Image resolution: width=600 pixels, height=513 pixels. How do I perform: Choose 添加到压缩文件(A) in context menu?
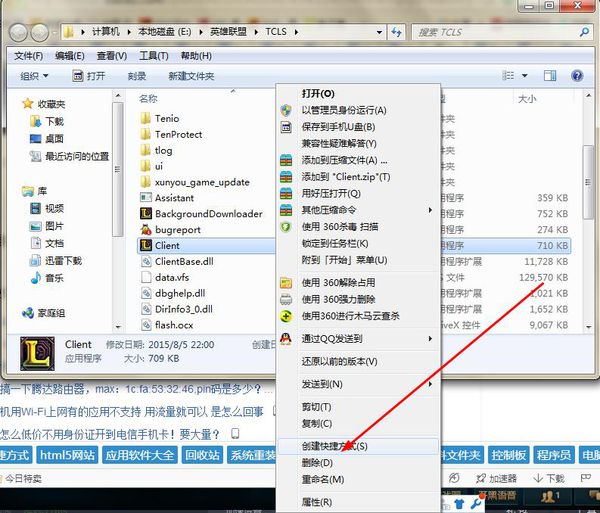pos(358,160)
